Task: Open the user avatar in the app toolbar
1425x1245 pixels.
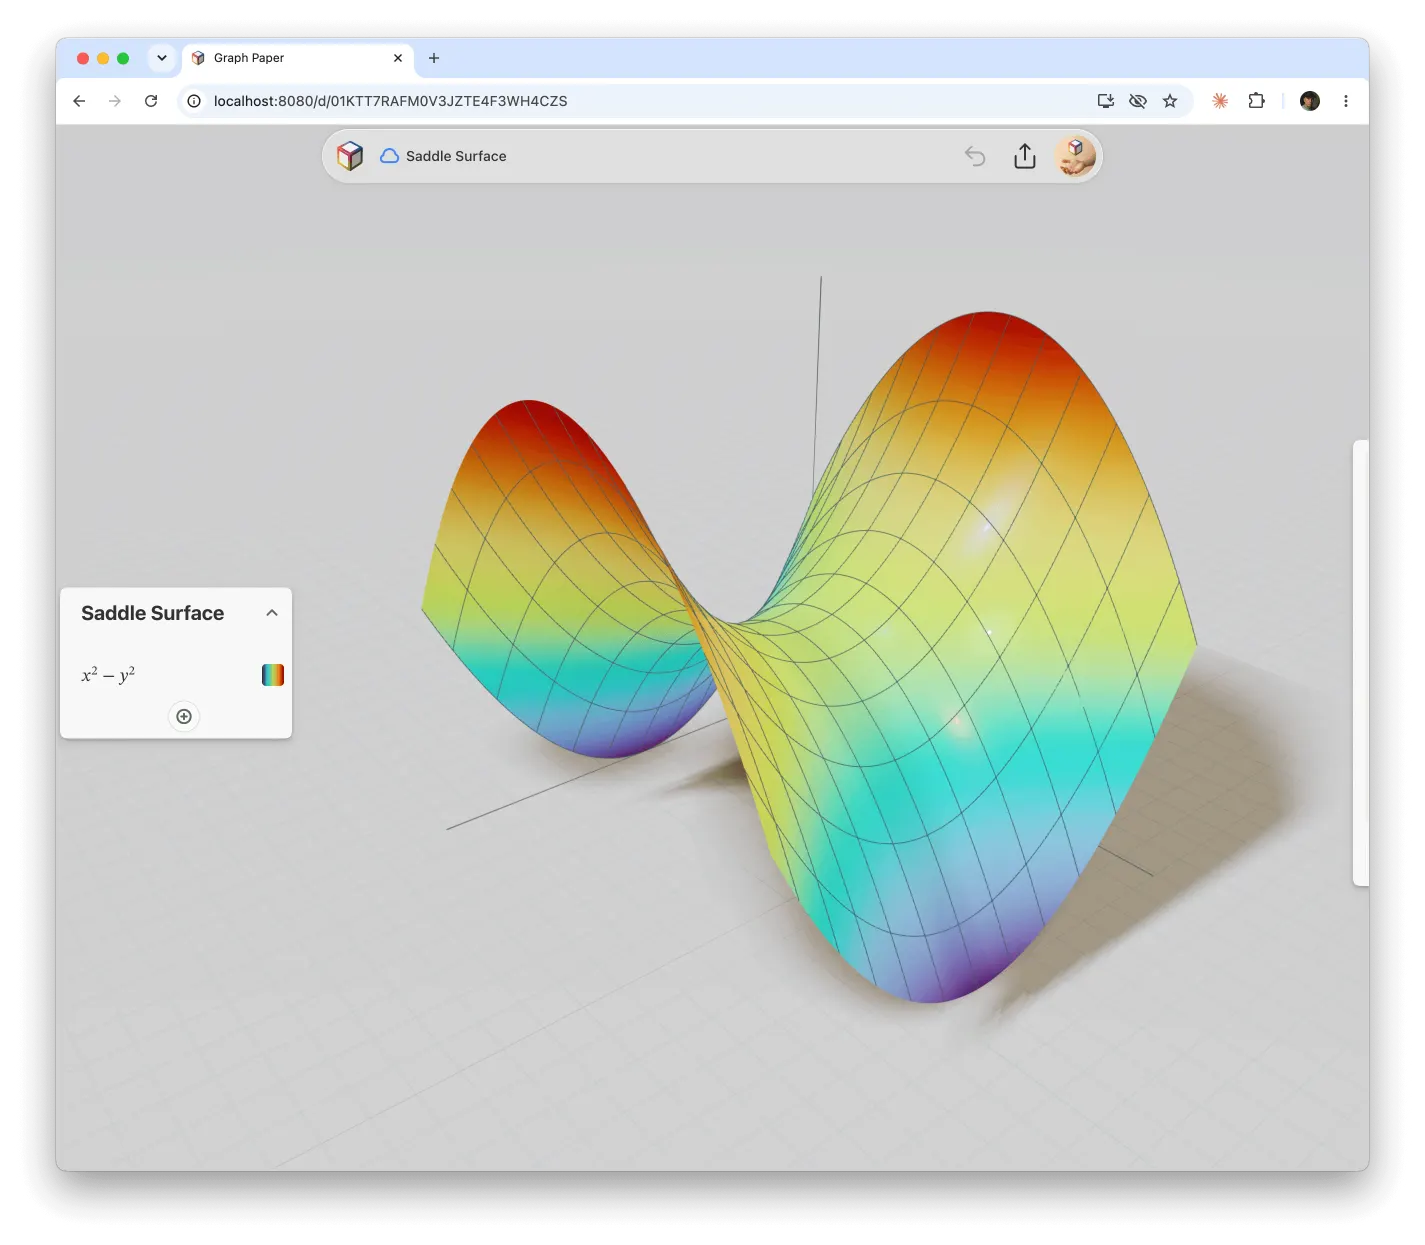Action: click(1076, 156)
